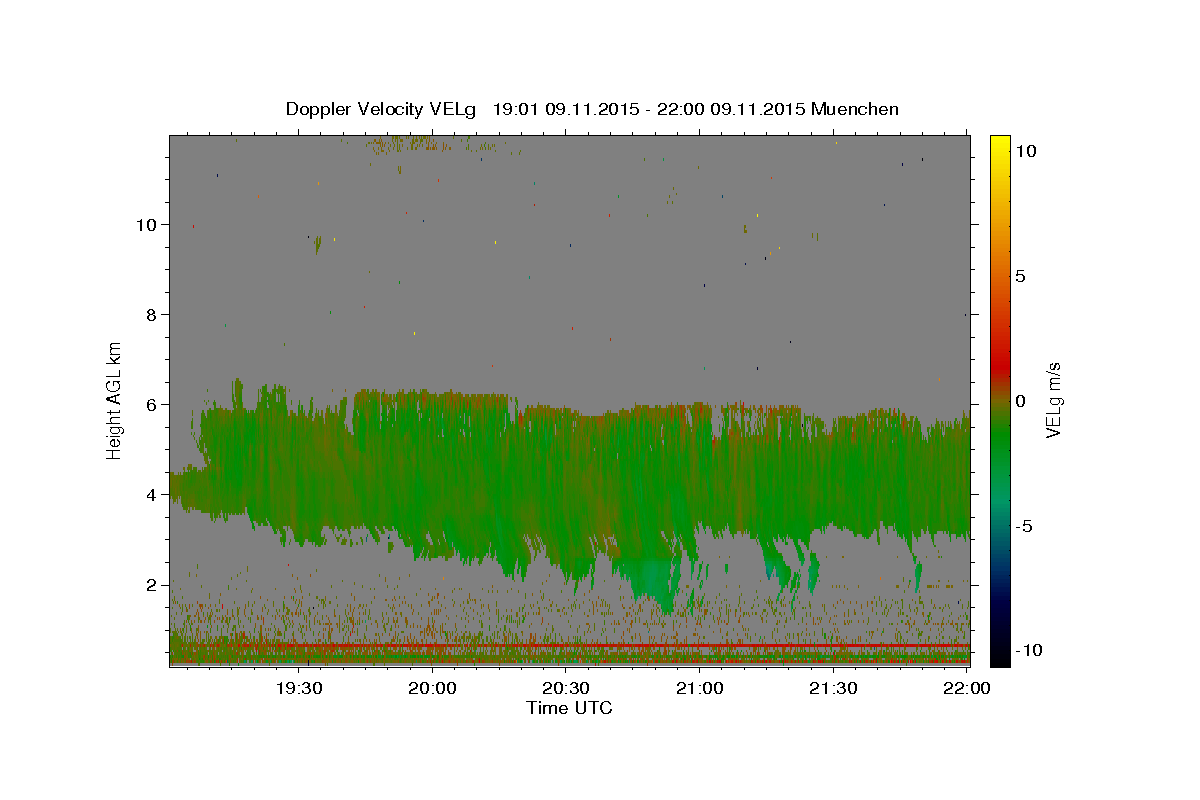Click the colorbar value -5 label
The width and height of the screenshot is (1200, 800).
coord(1024,526)
